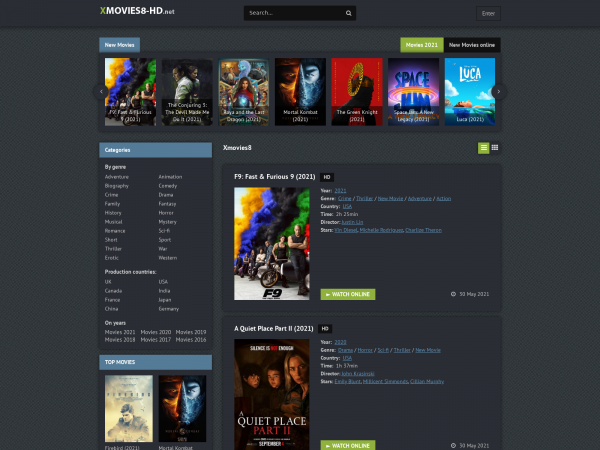Screen dimensions: 600x450
Task: Select the New Movies online tab
Action: click(471, 45)
